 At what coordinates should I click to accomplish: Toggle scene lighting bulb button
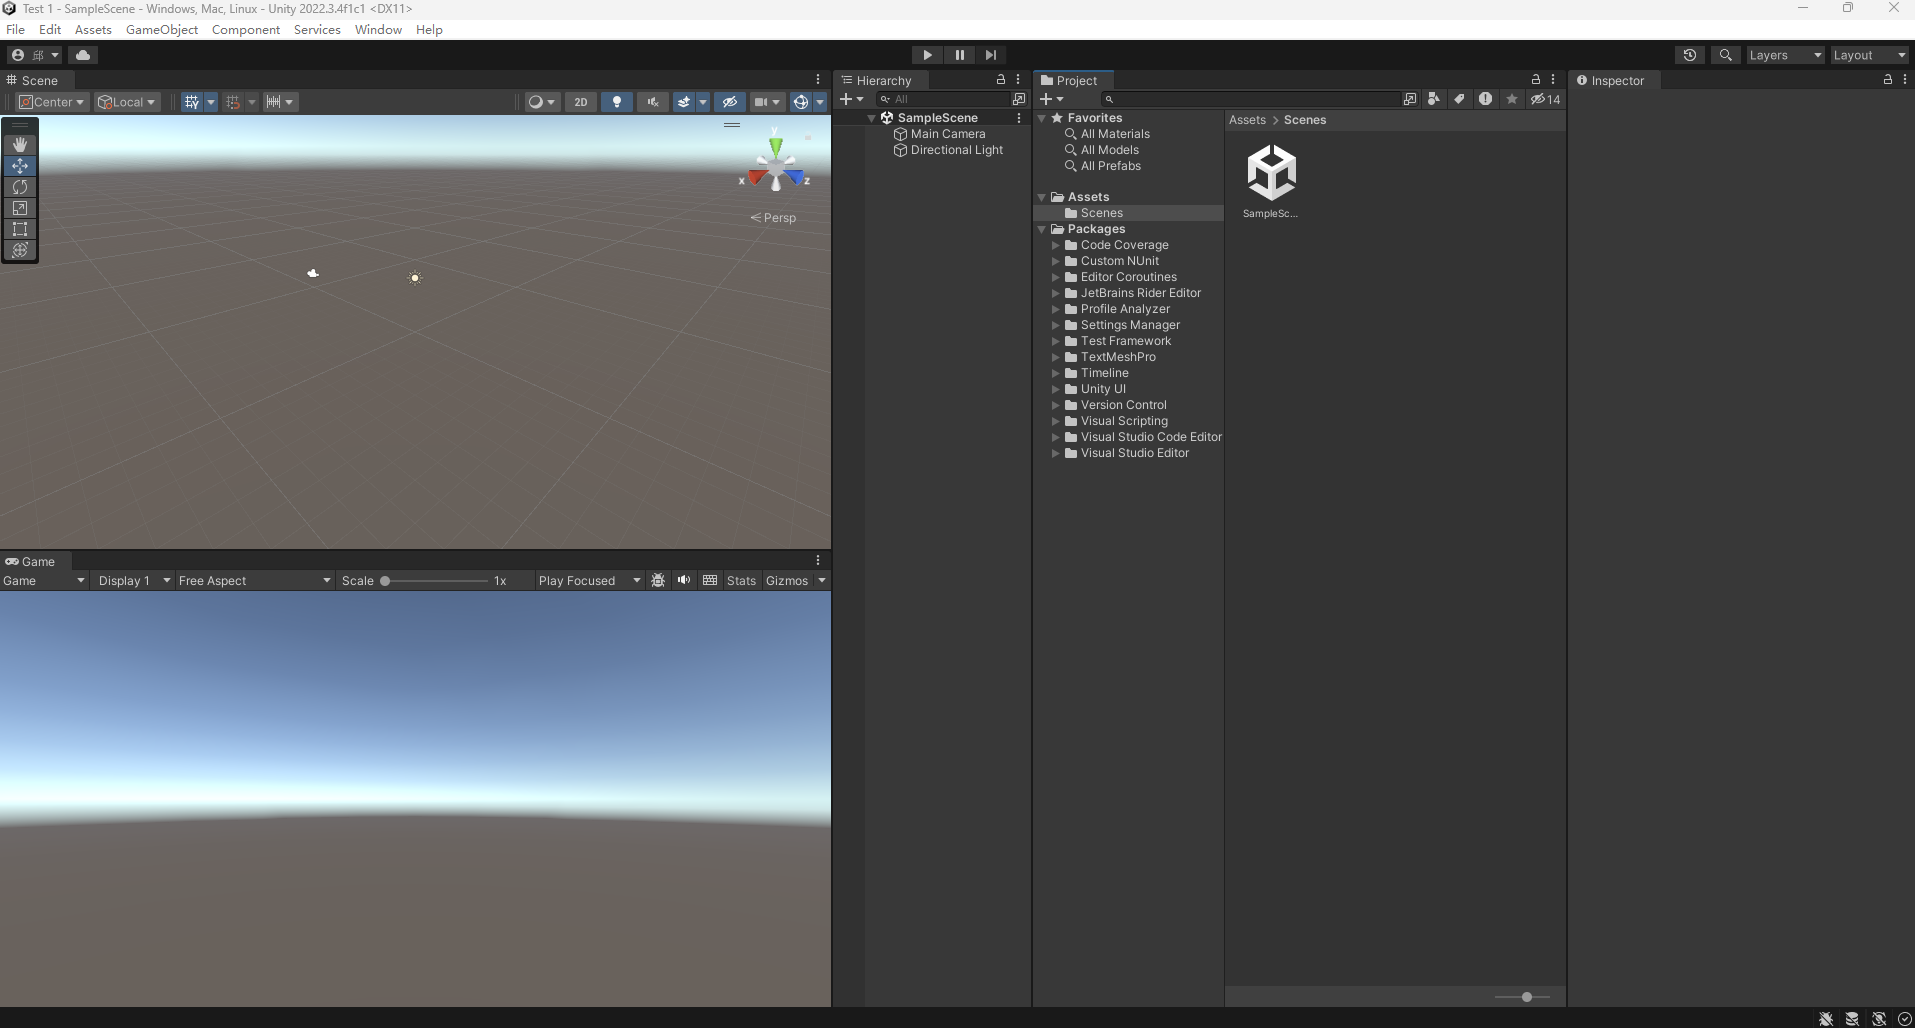(617, 102)
